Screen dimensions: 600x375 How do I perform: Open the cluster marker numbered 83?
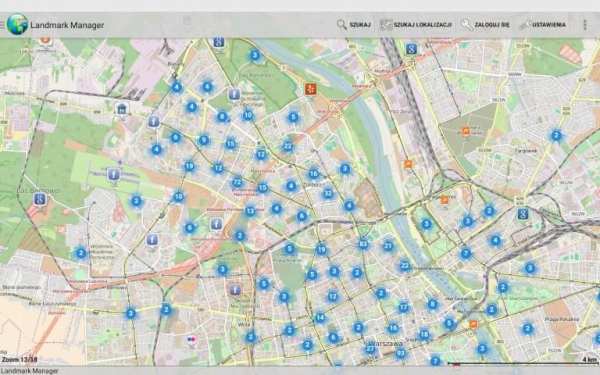click(363, 244)
